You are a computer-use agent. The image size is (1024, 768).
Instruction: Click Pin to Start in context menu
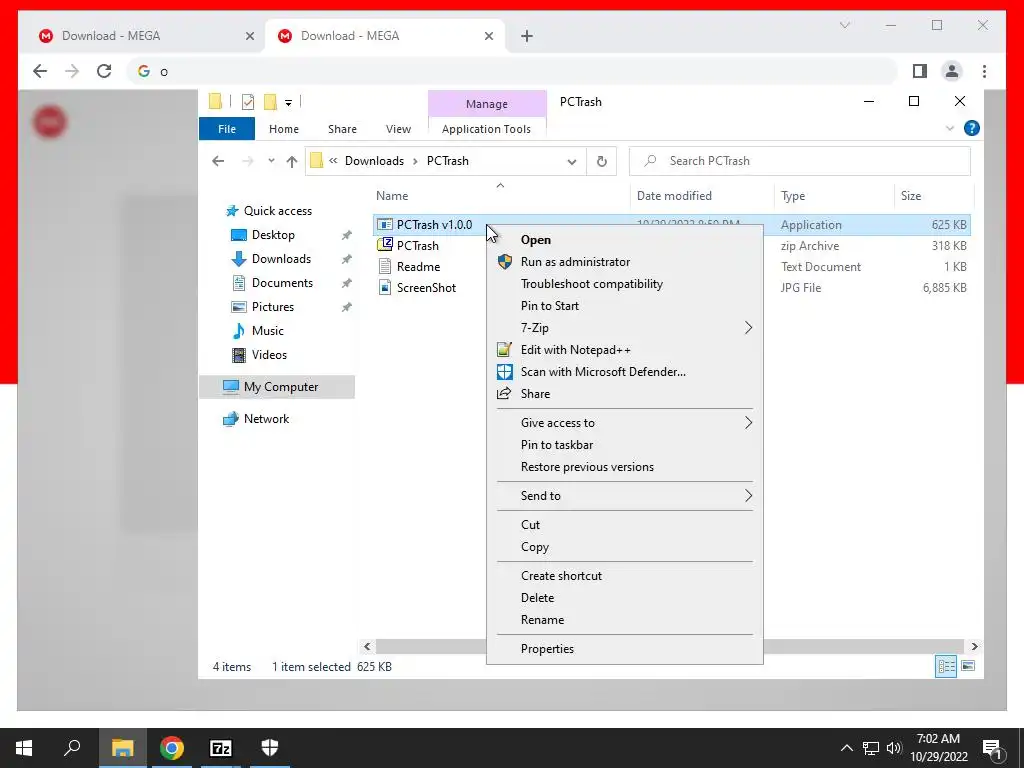pos(624,306)
